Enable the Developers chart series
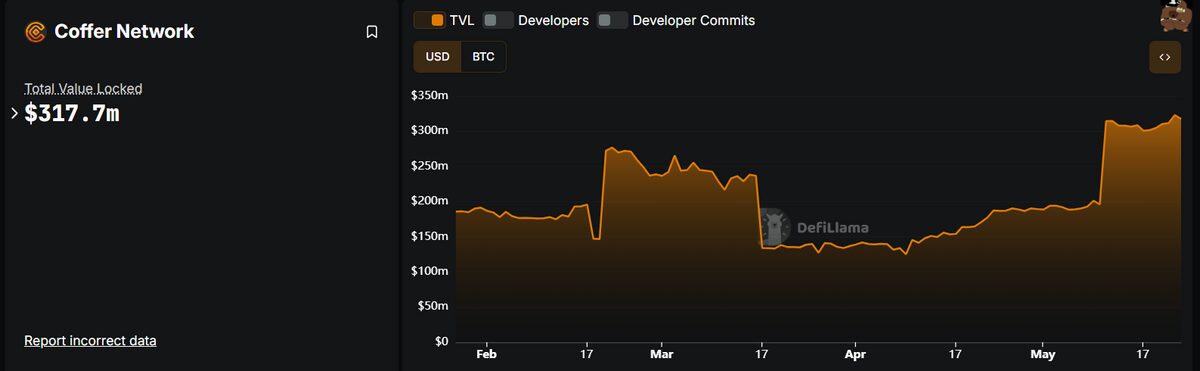Image resolution: width=1200 pixels, height=371 pixels. (536, 20)
